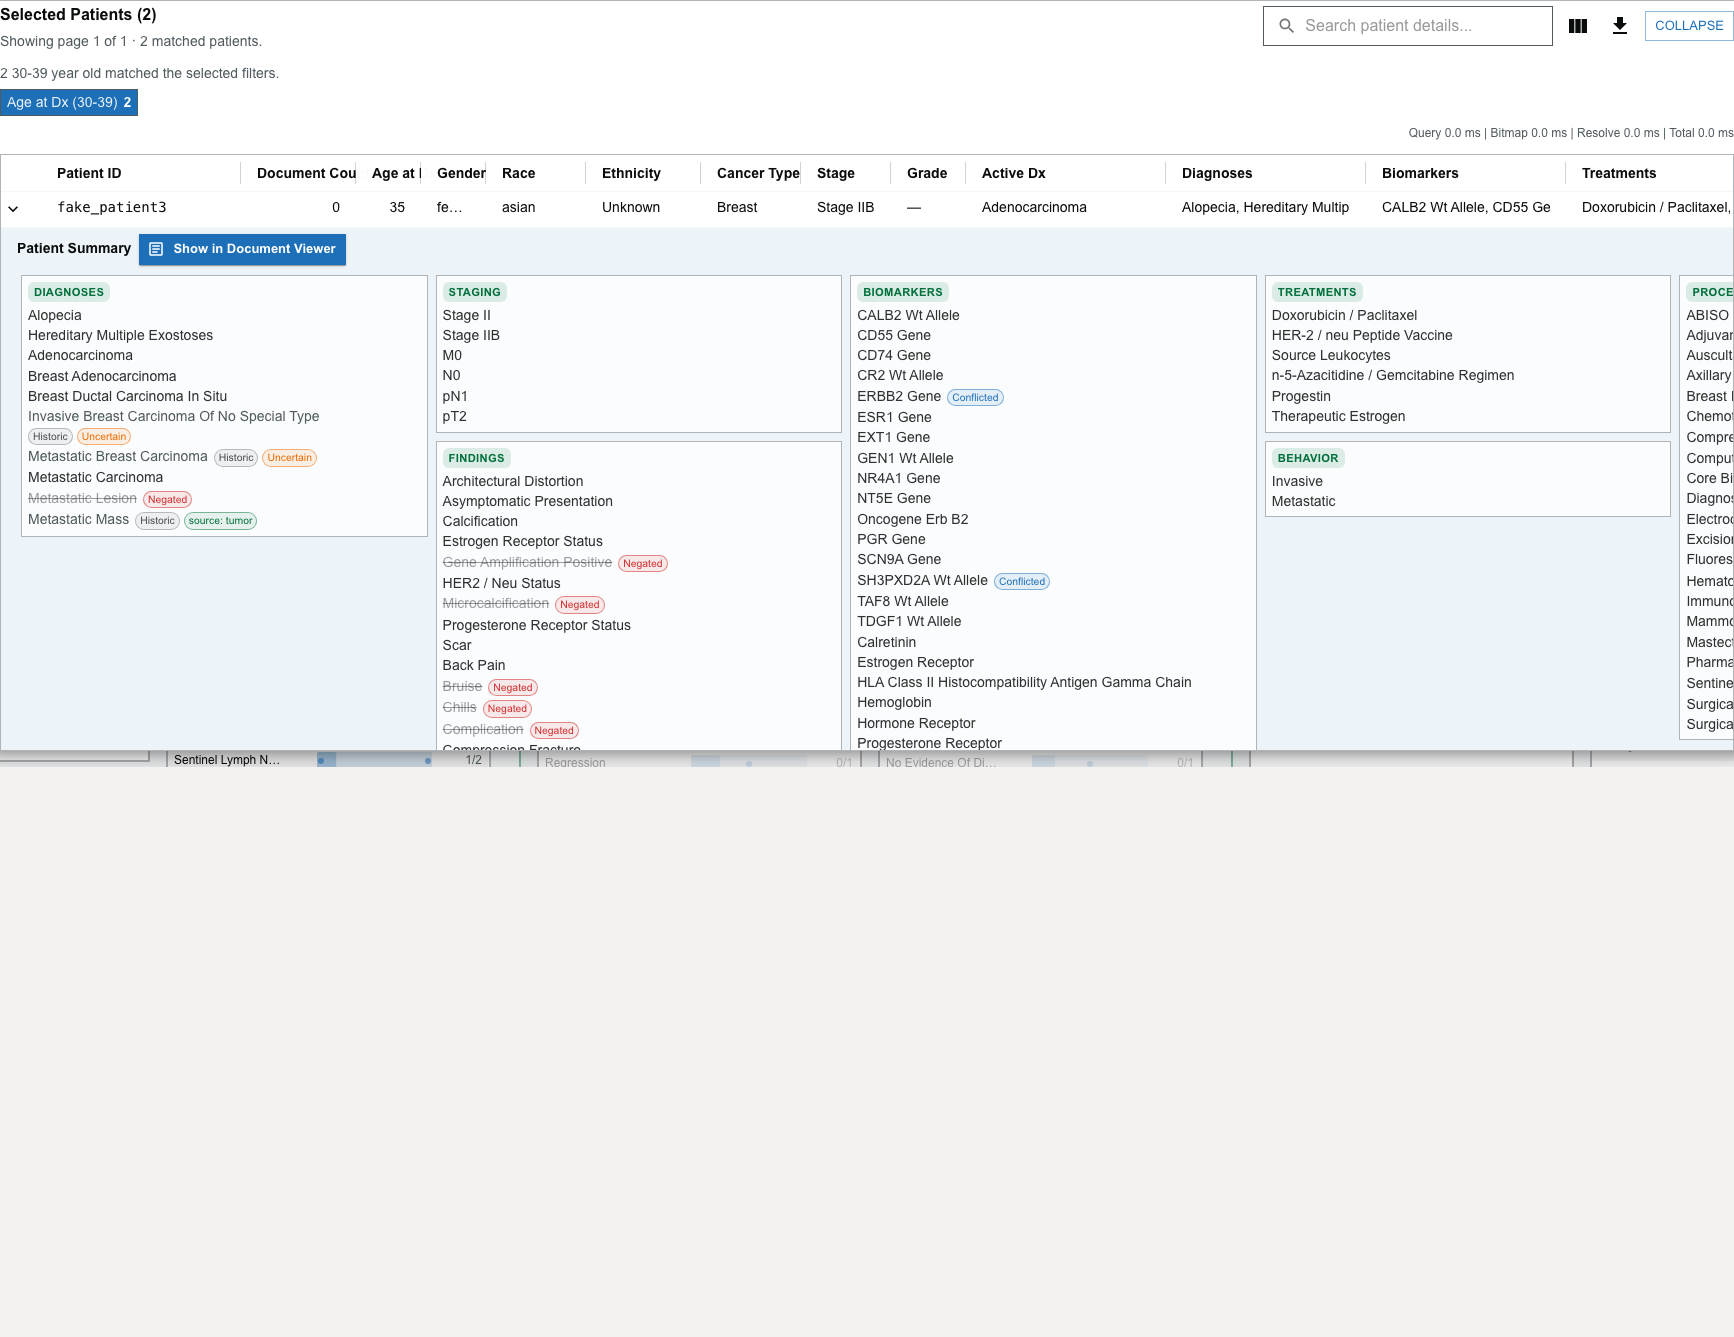This screenshot has height=1337, width=1734.
Task: Click the BIOMARKERS section label
Action: [x=903, y=292]
